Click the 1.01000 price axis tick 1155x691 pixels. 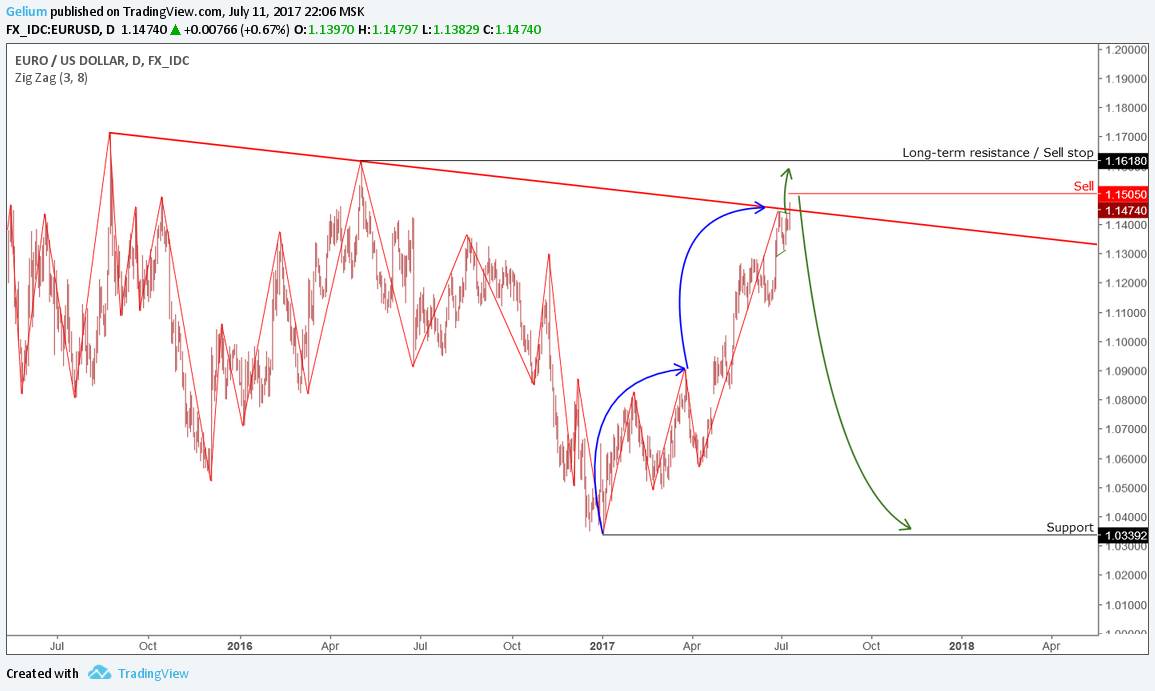click(x=1126, y=605)
